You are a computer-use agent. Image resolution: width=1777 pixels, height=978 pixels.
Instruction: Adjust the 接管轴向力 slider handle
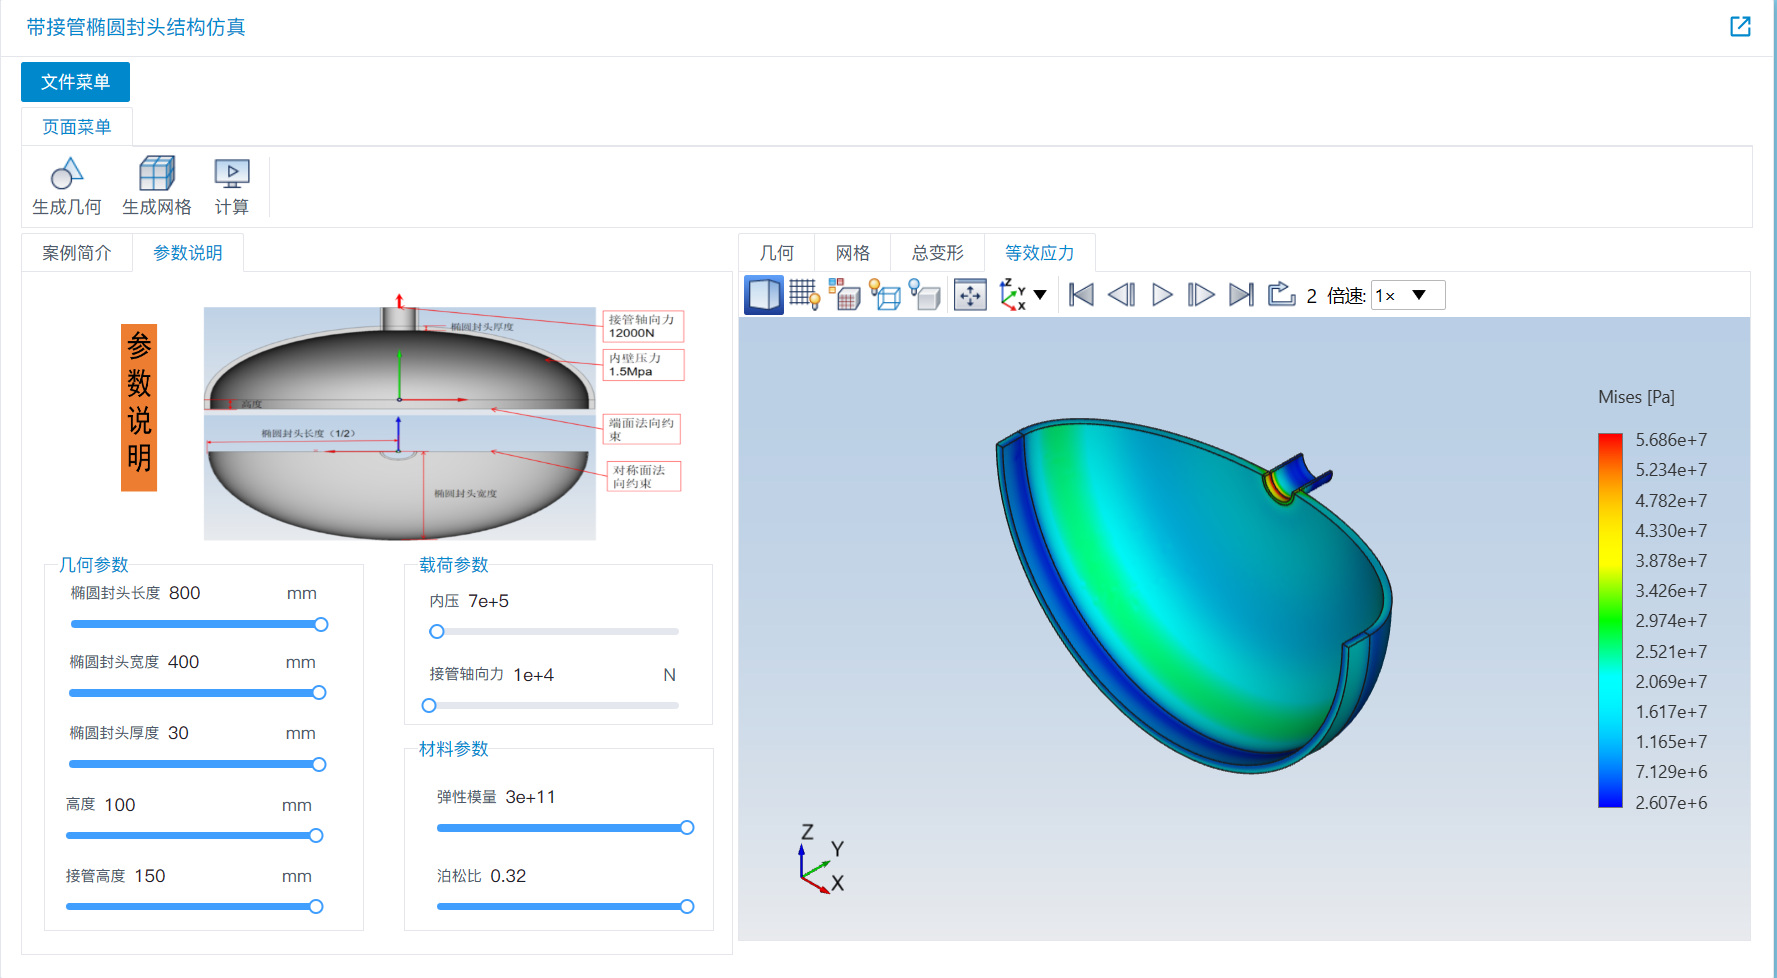429,706
